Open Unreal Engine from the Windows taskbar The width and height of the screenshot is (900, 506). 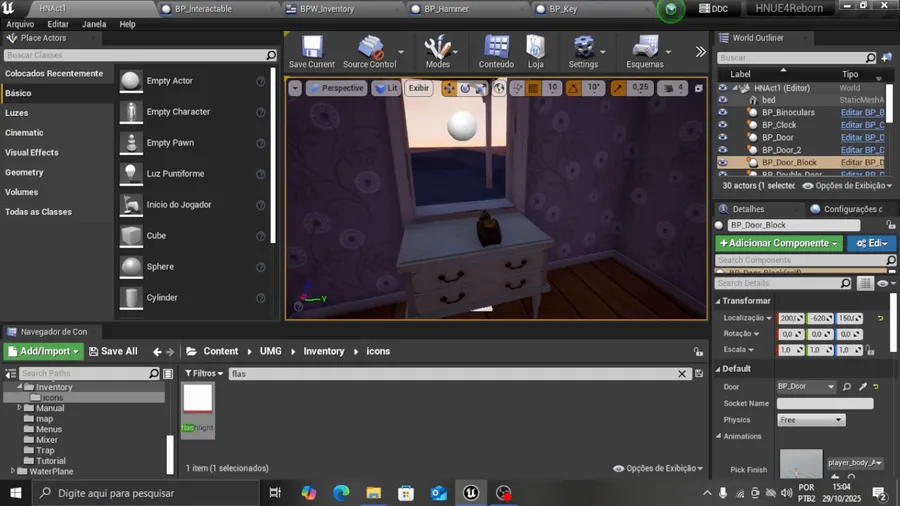tap(471, 493)
